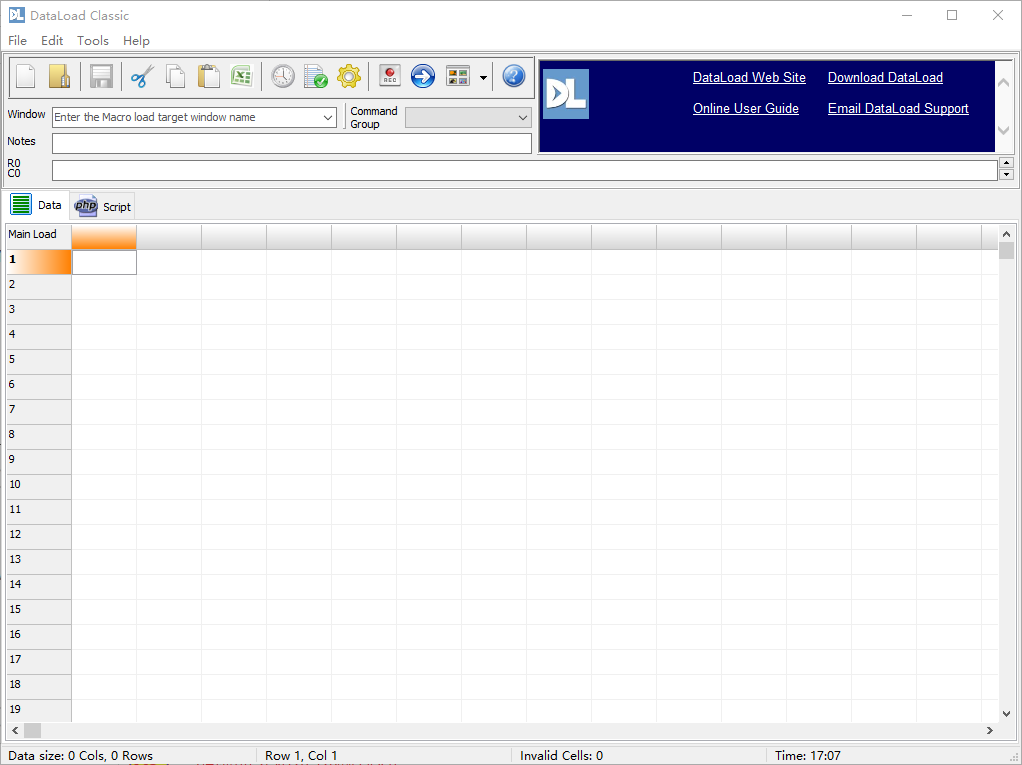Click the view layout thumbnails icon
The height and width of the screenshot is (765, 1022).
(458, 76)
